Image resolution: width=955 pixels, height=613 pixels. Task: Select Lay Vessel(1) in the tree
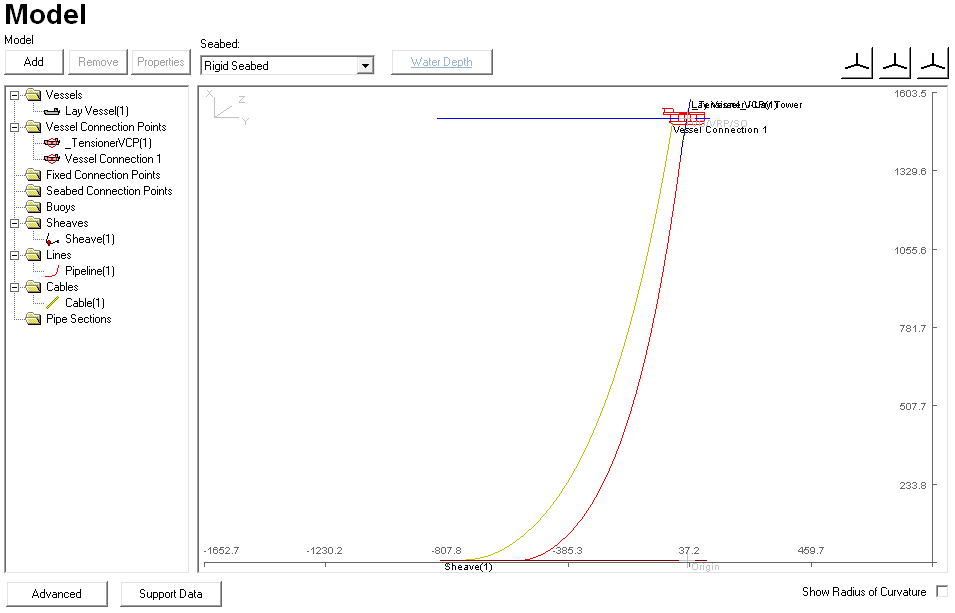pos(96,111)
